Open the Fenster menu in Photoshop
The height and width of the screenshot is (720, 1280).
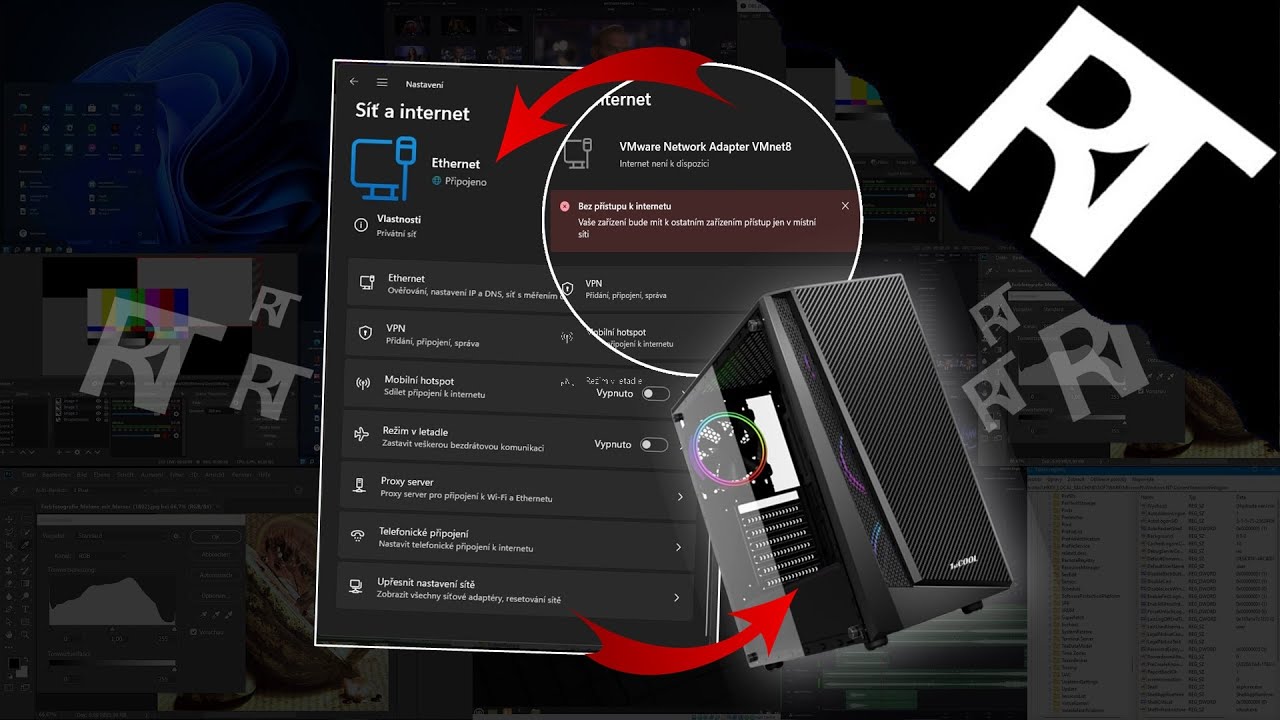pos(242,475)
